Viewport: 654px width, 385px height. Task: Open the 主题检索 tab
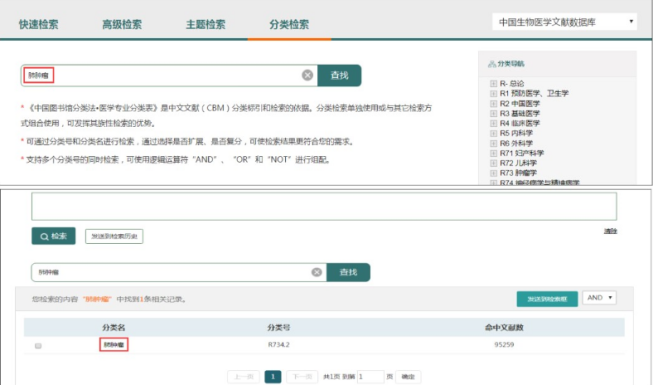pyautogui.click(x=205, y=24)
